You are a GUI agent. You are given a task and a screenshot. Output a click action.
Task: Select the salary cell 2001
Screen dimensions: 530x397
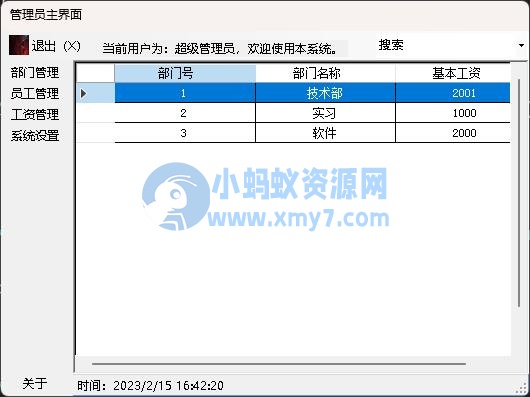(453, 93)
